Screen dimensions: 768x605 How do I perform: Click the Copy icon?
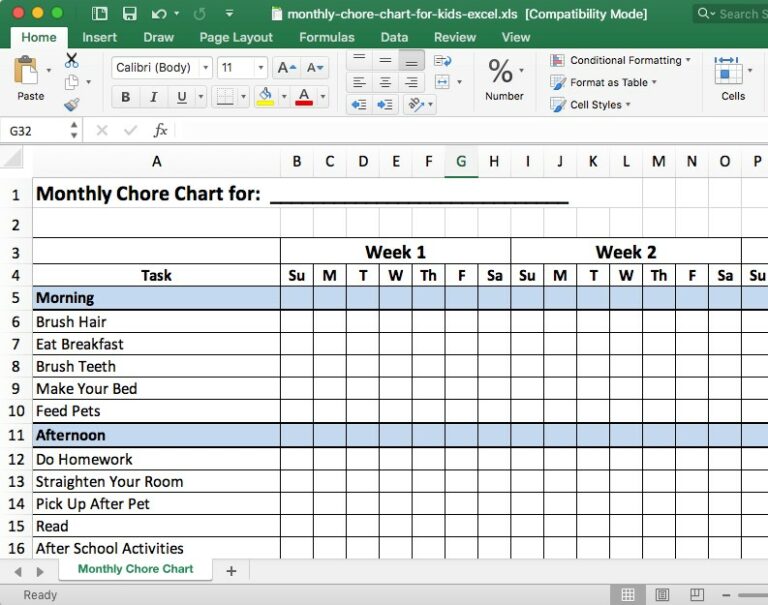(x=72, y=82)
